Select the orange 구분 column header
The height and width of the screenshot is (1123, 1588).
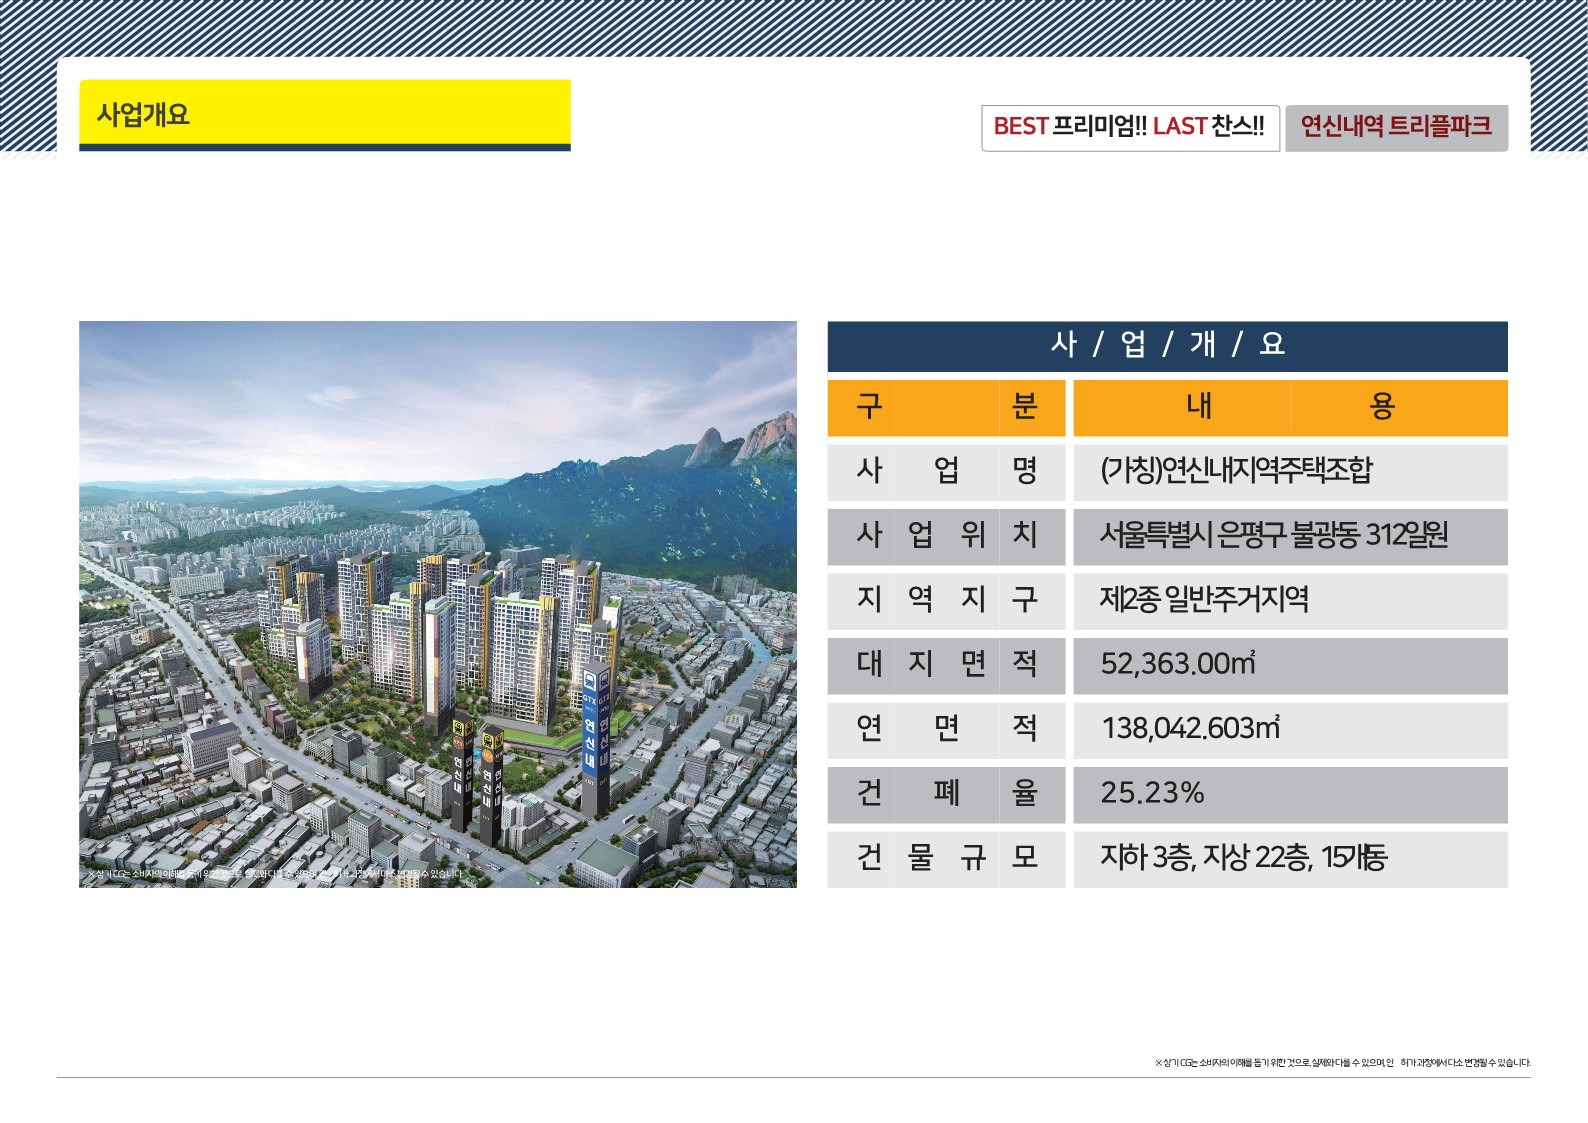tap(946, 407)
